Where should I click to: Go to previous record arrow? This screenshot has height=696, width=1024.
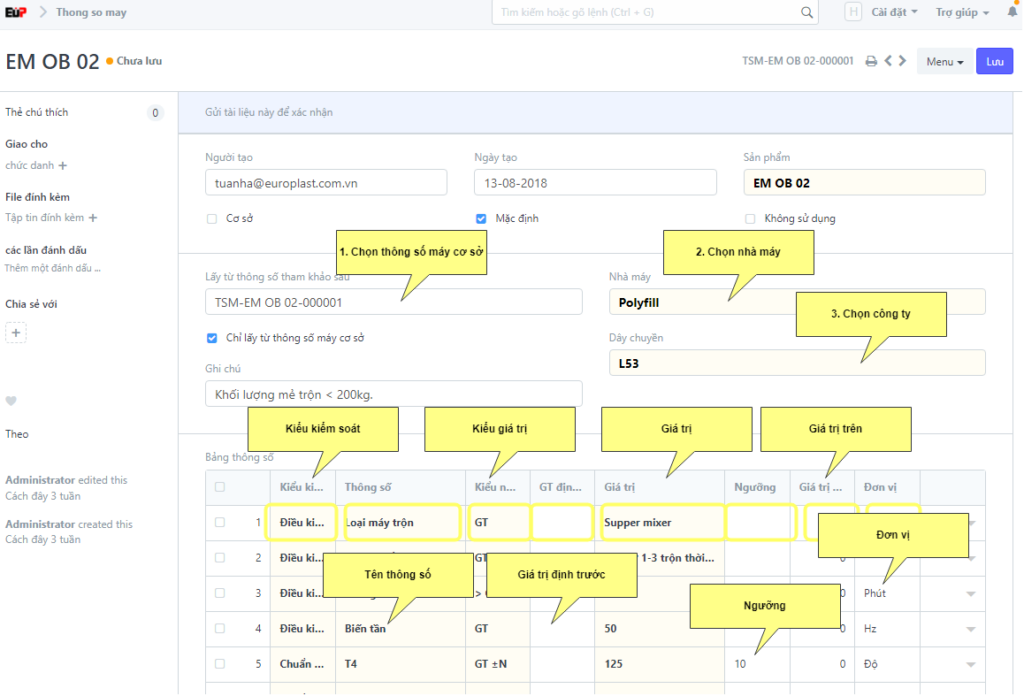888,61
